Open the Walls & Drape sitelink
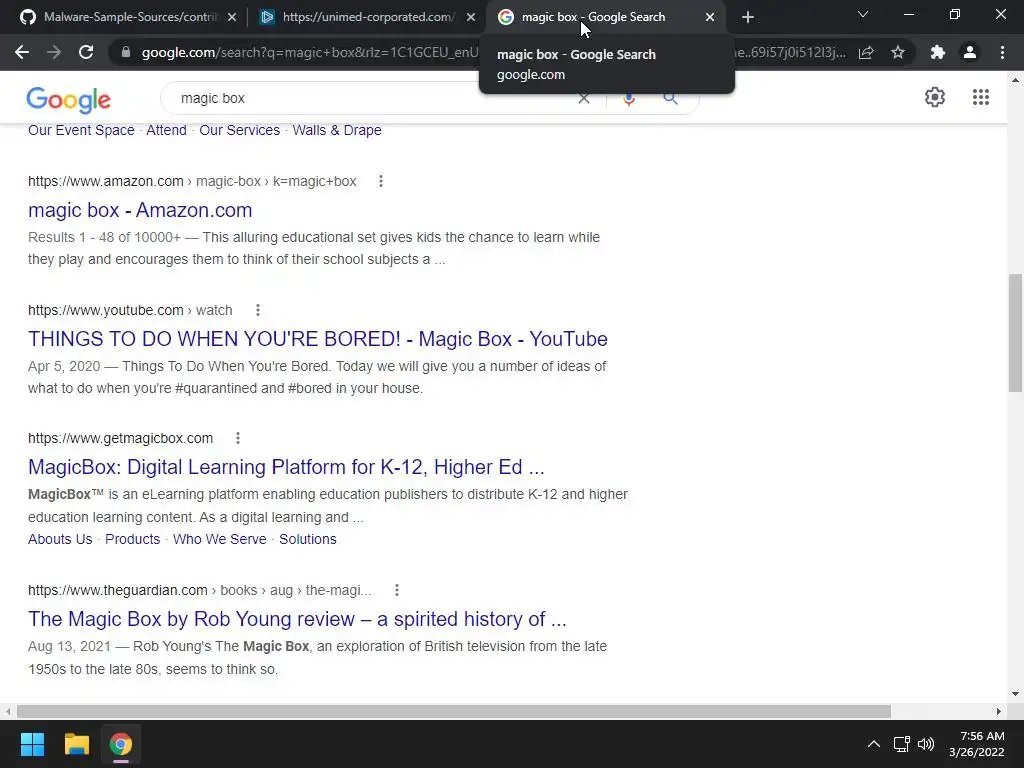1024x768 pixels. click(336, 130)
